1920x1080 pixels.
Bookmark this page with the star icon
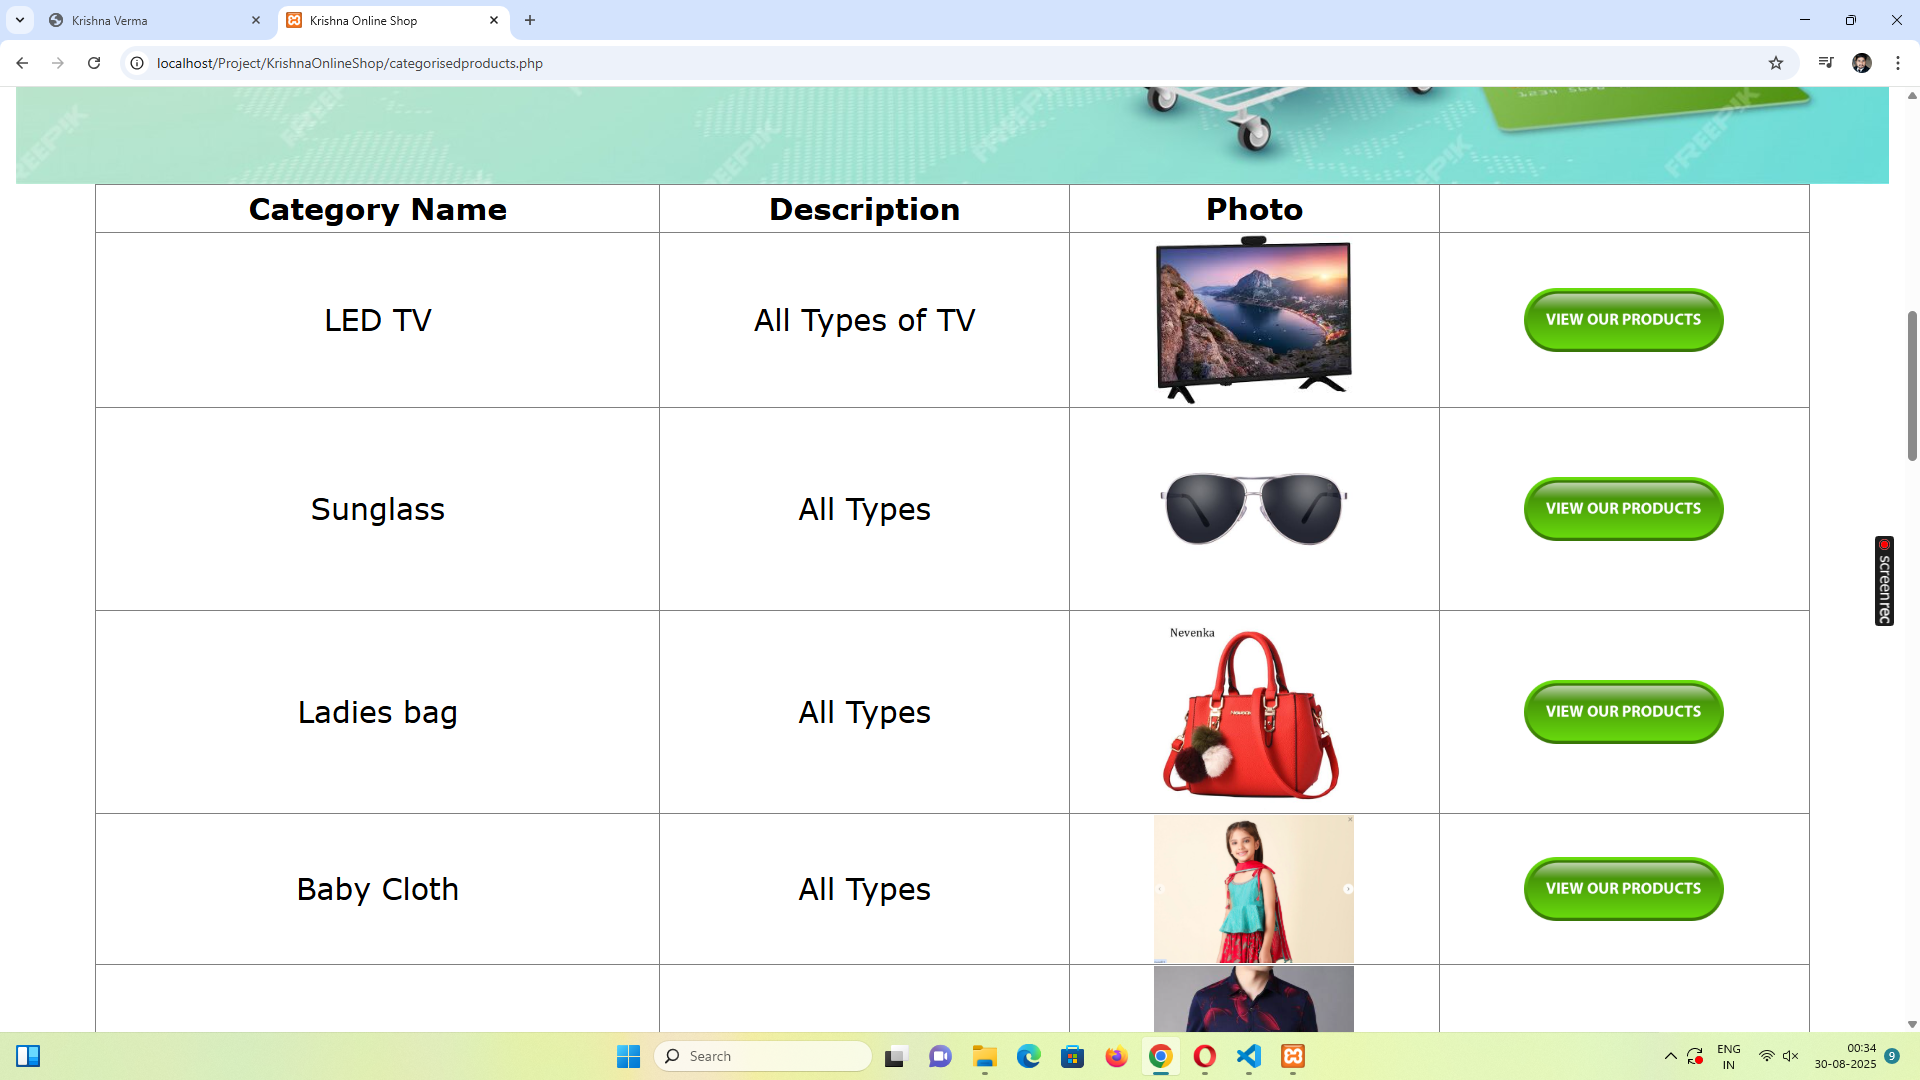[1776, 63]
